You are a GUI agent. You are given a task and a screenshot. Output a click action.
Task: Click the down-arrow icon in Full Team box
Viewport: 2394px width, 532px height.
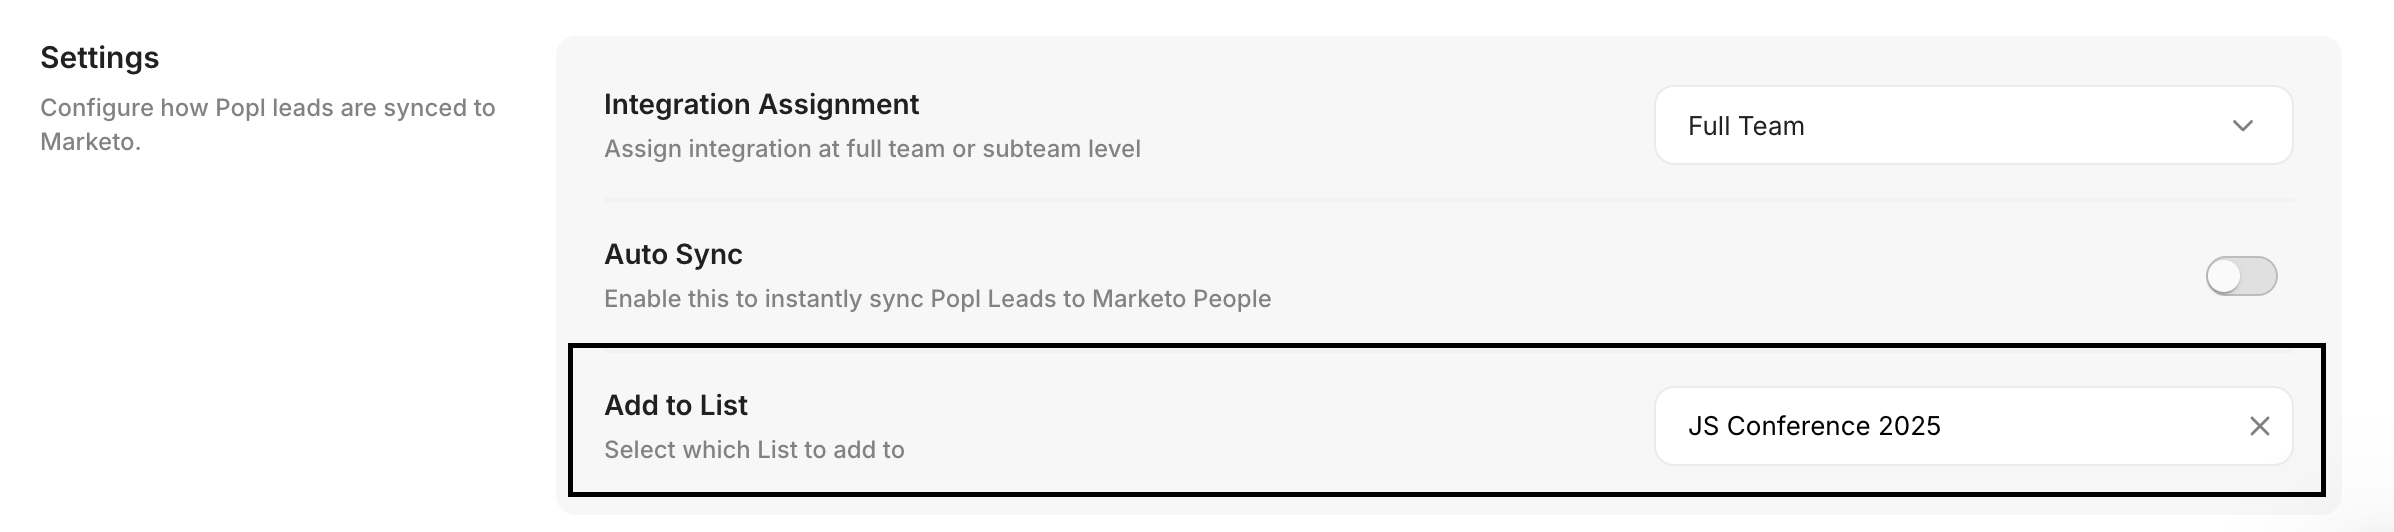(2243, 126)
